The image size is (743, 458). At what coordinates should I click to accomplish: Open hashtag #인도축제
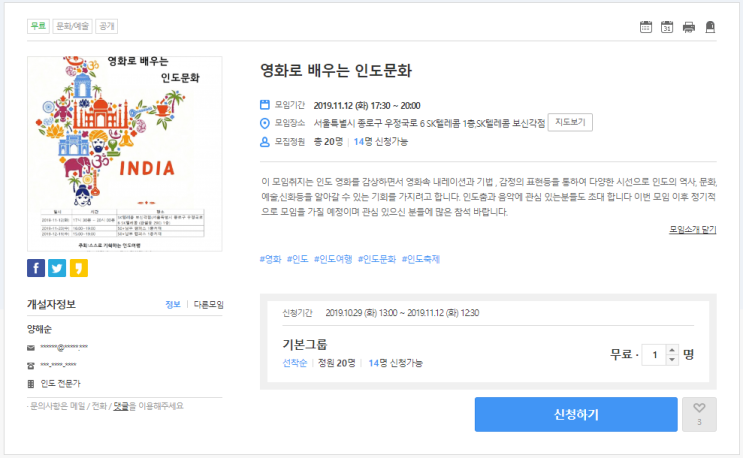pyautogui.click(x=421, y=259)
